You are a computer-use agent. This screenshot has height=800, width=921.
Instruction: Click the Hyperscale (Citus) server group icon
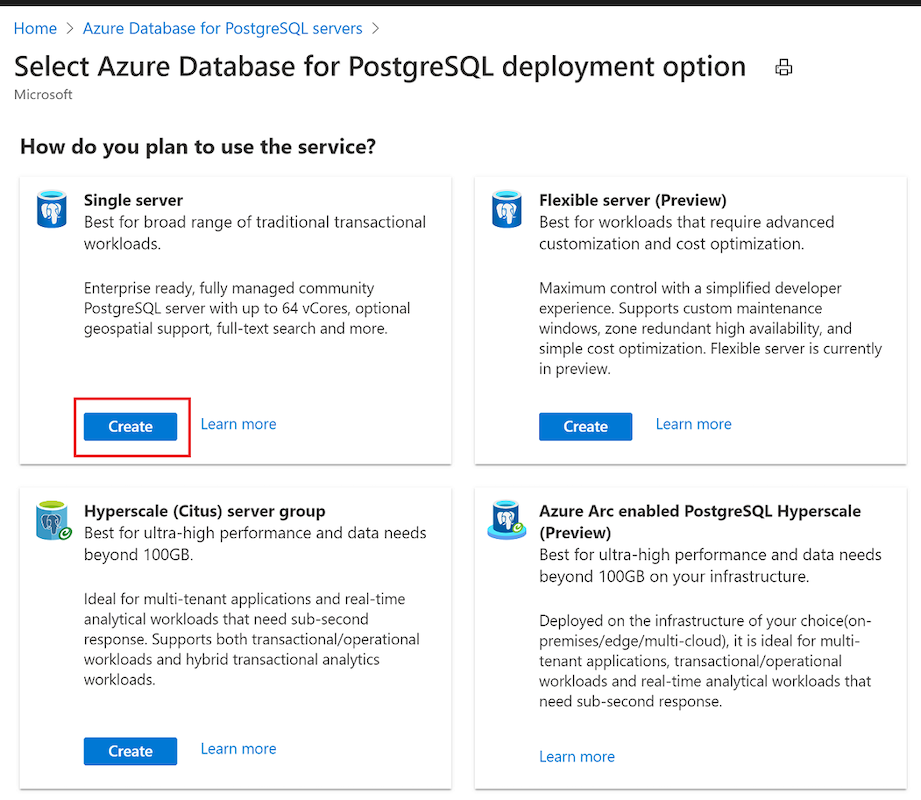tap(52, 522)
